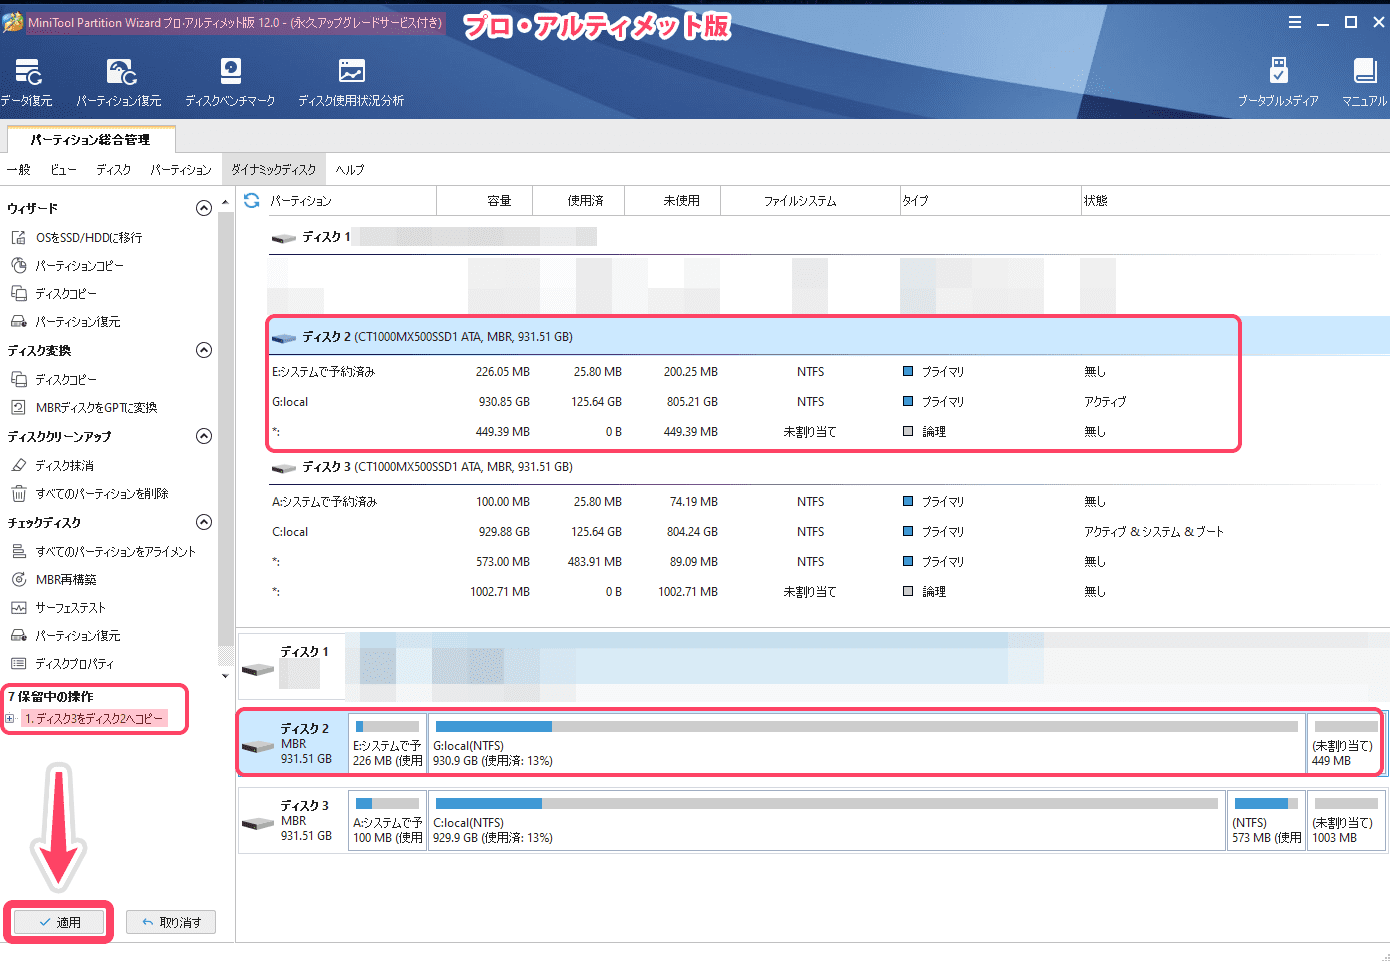This screenshot has height=961, width=1390.
Task: Launch the ディスクベンチマーク tool
Action: tap(230, 81)
